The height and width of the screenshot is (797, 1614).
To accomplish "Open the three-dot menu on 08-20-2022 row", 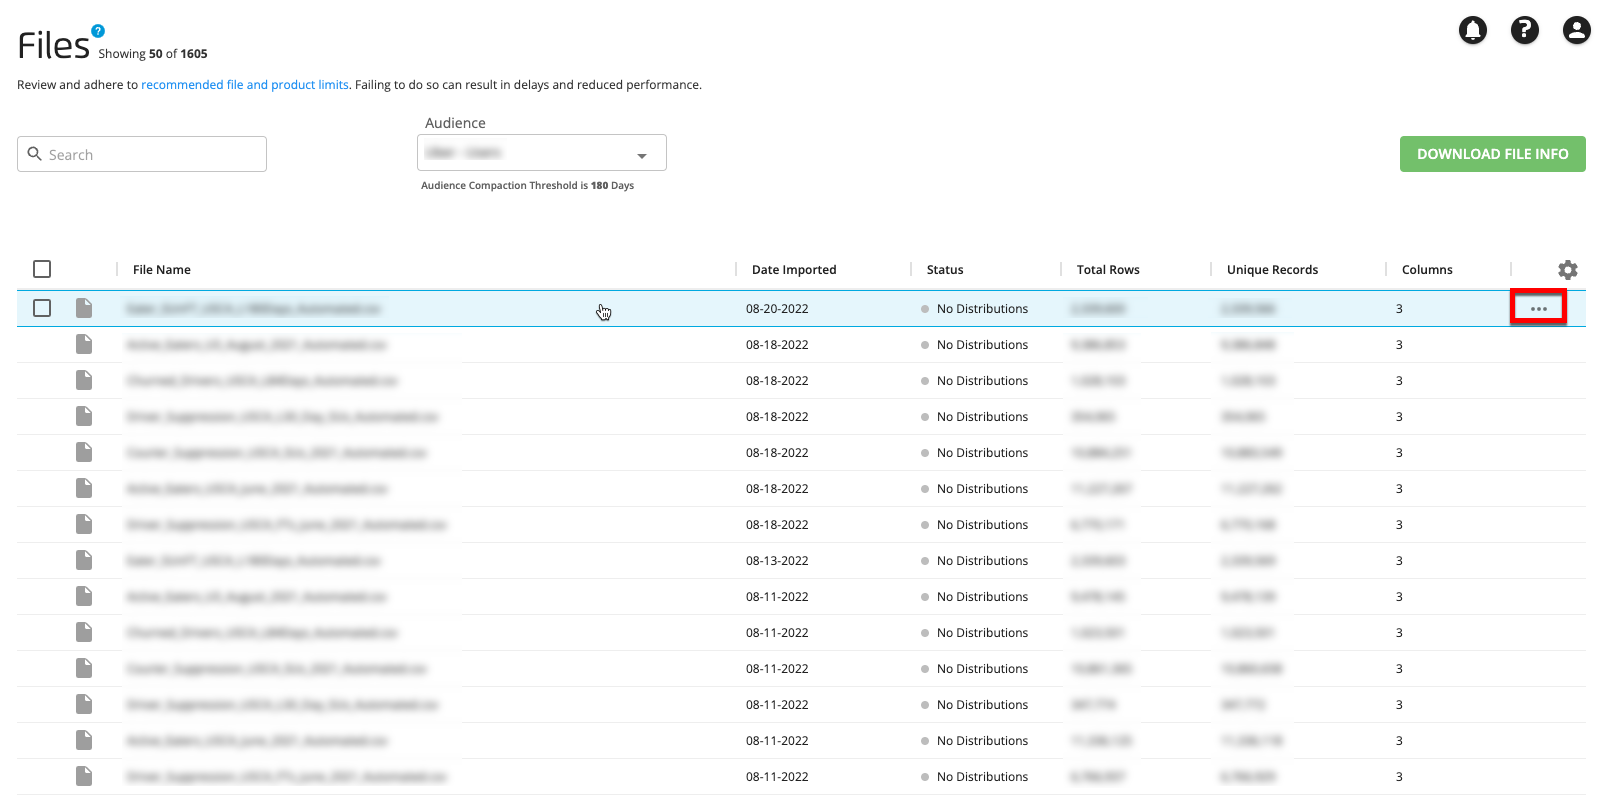I will (1538, 309).
